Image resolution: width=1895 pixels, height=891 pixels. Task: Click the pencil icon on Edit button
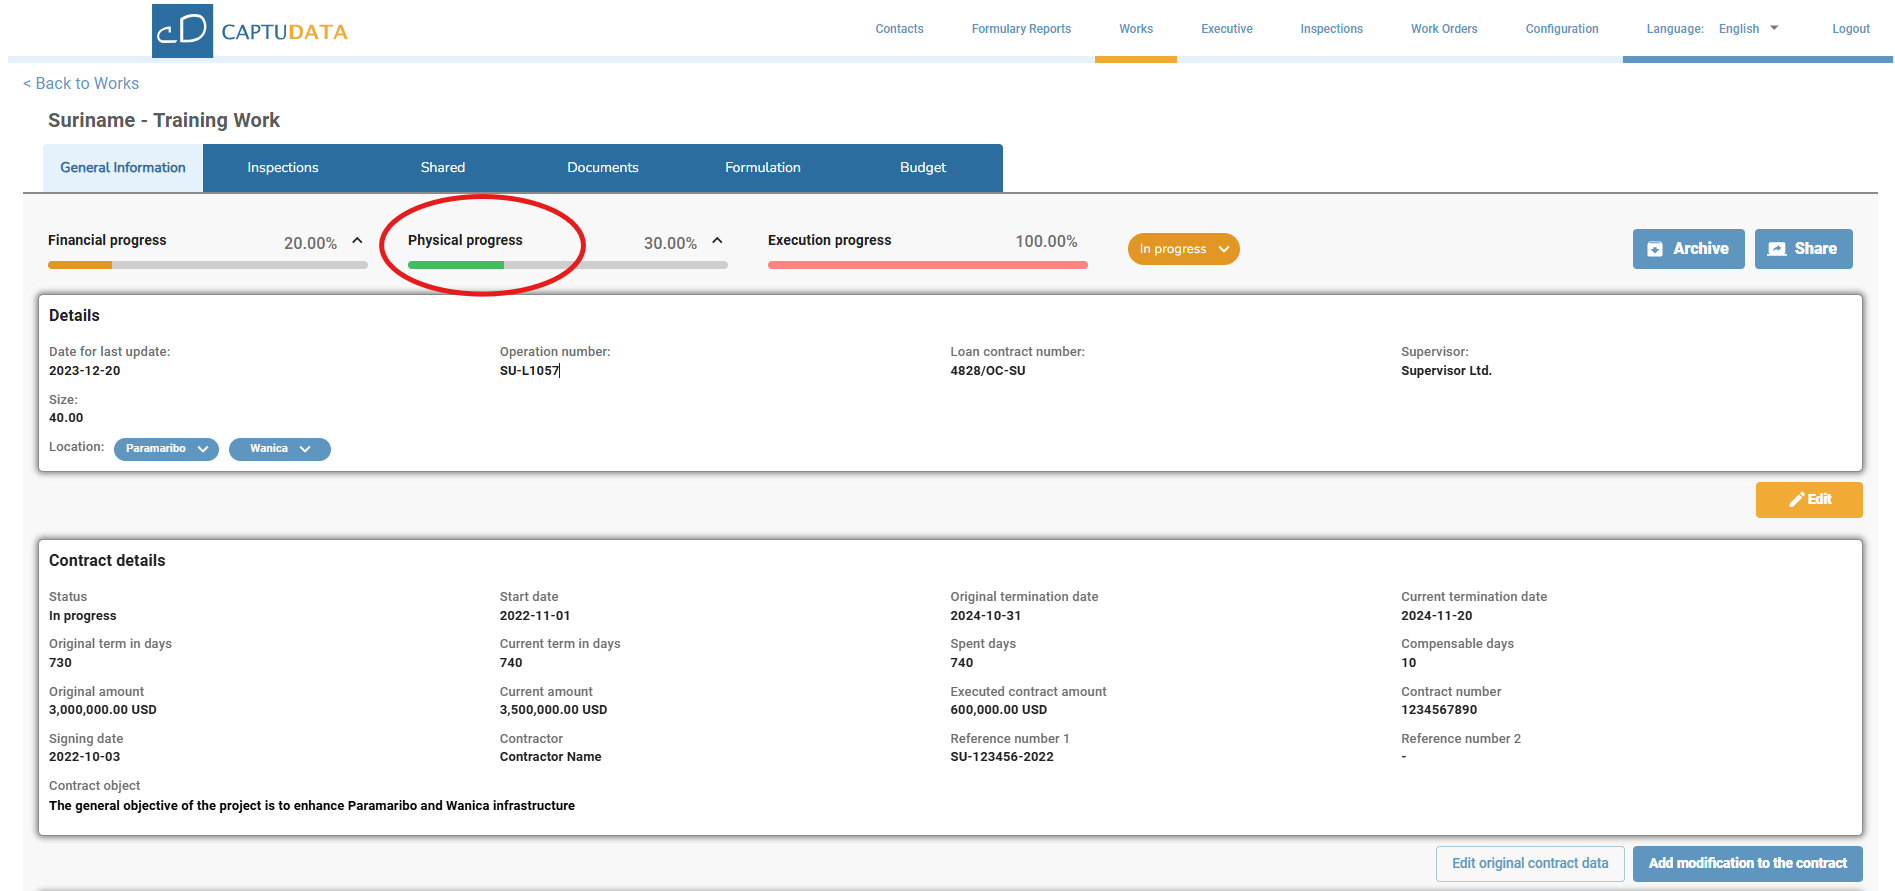(x=1796, y=500)
